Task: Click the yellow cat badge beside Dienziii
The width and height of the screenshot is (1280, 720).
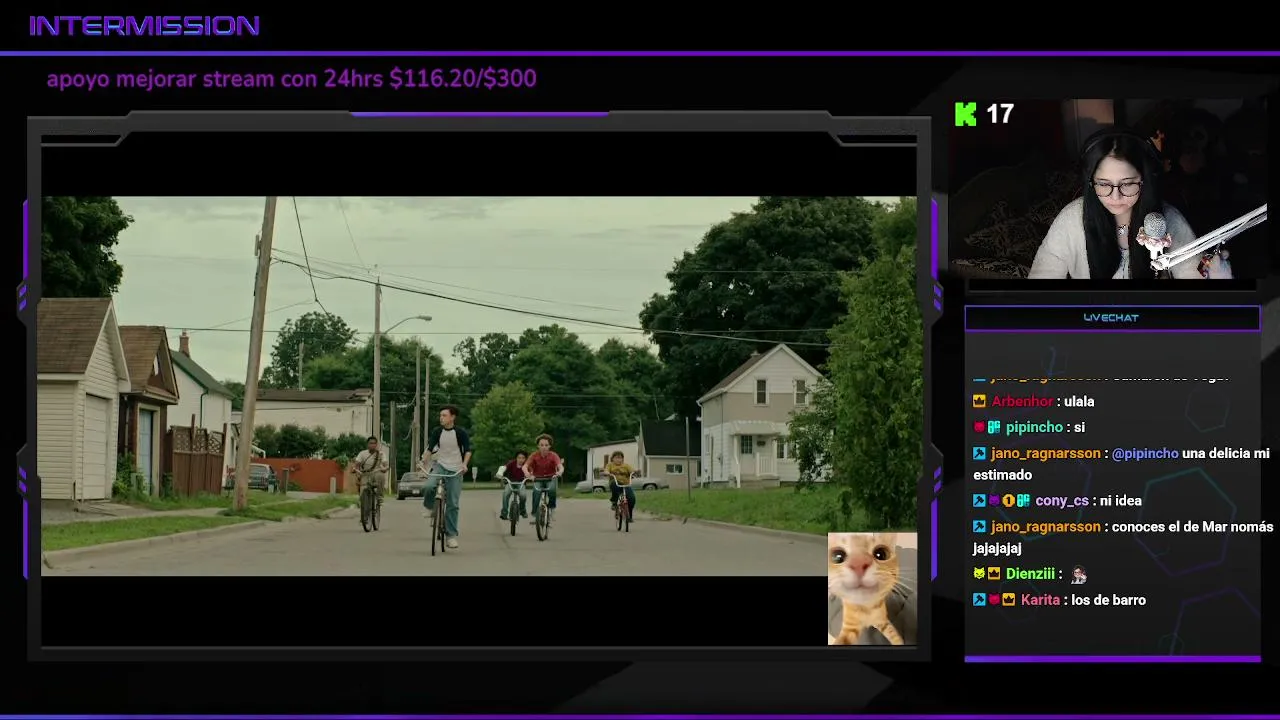Action: click(979, 574)
